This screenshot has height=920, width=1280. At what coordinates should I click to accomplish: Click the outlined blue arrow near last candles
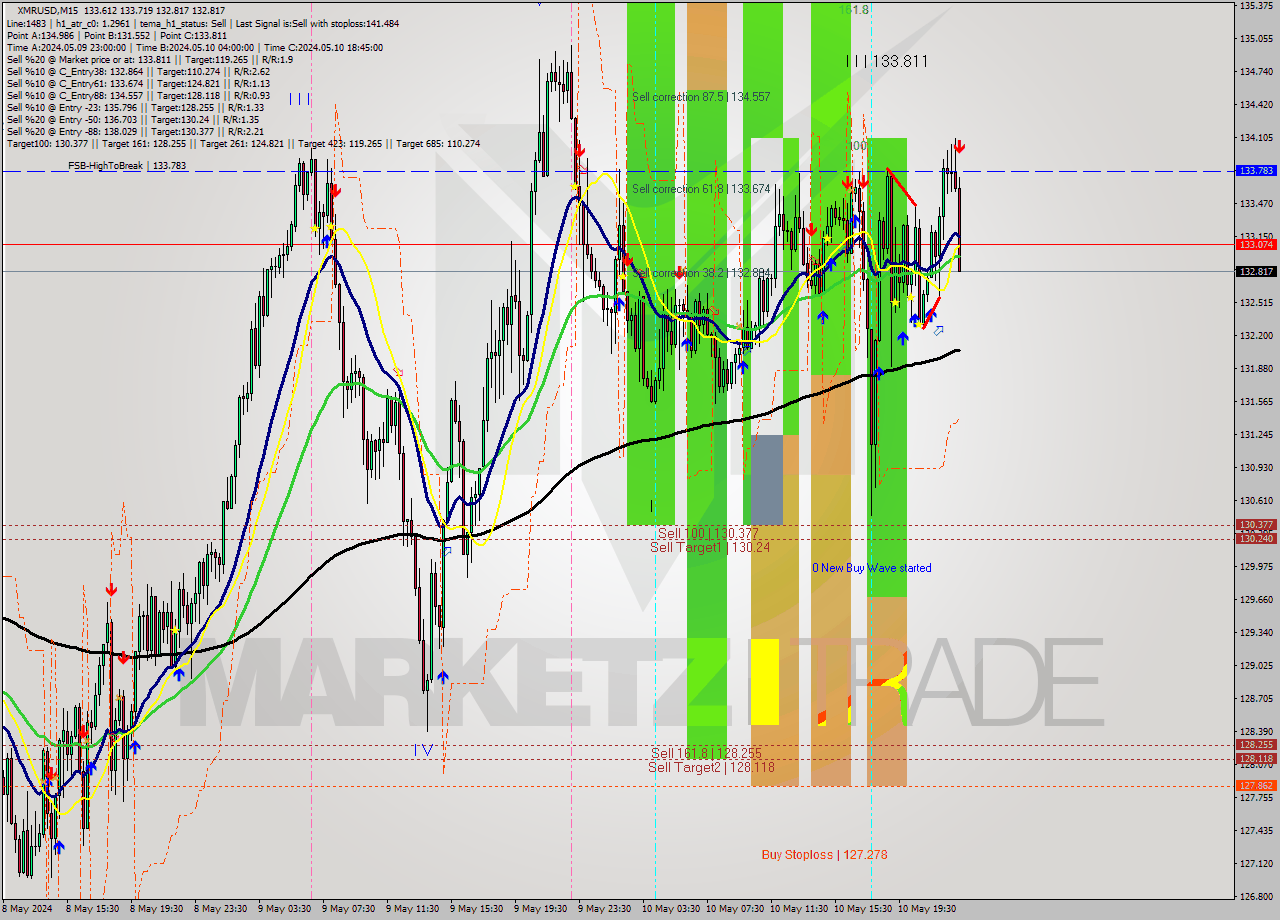pos(938,330)
